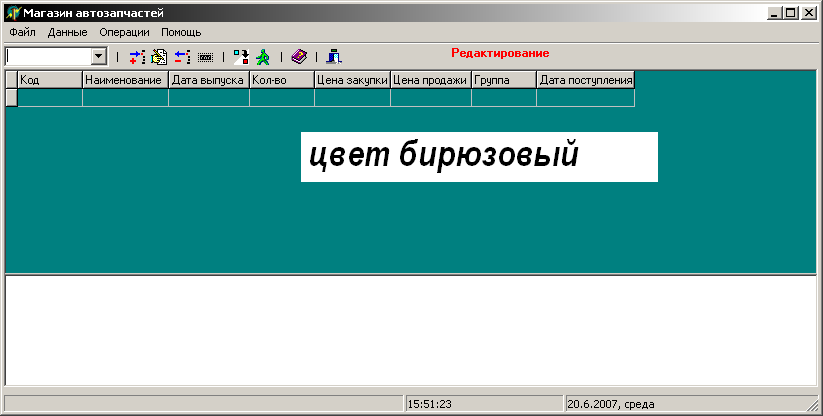The image size is (823, 416).
Task: Click the white lower panel area
Action: (411, 330)
